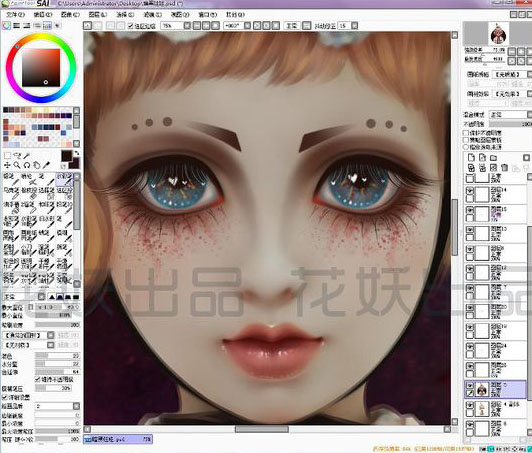
Task: Open the brush shape dropdown
Action: click(x=51, y=335)
